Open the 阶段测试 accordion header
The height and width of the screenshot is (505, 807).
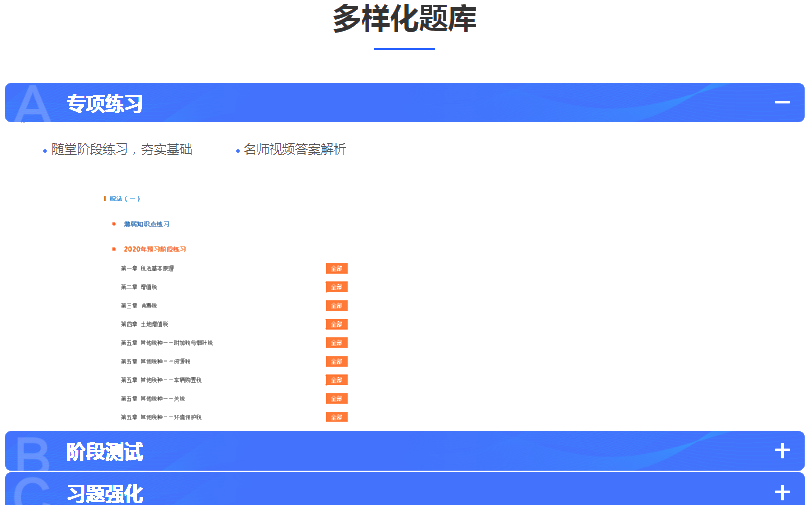click(x=105, y=452)
